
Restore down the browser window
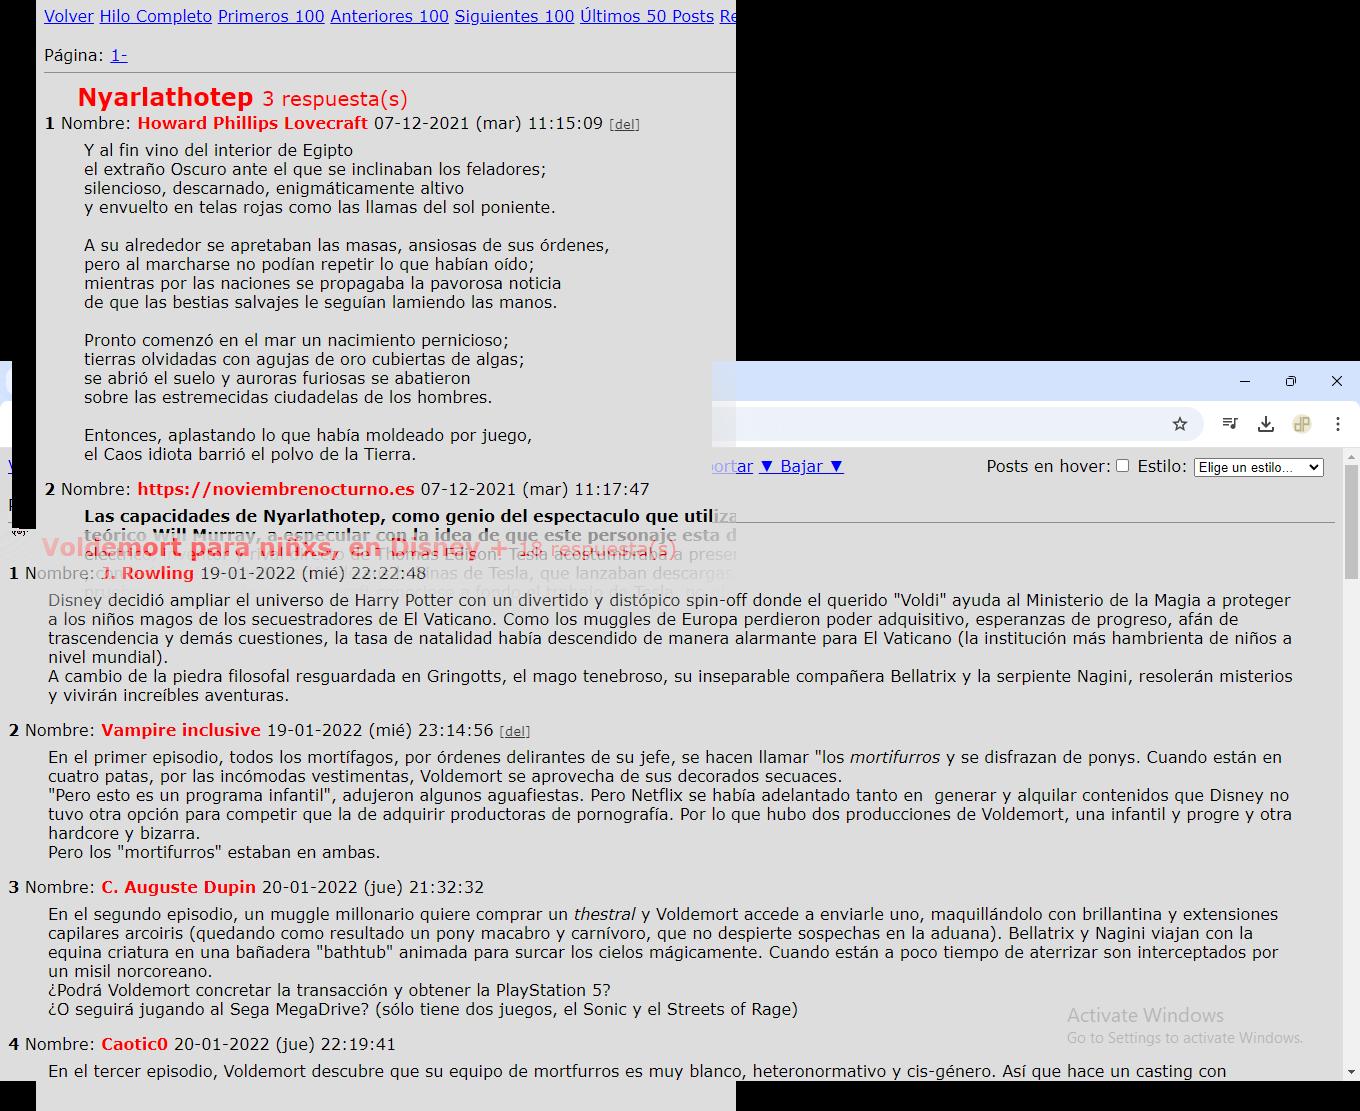tap(1291, 381)
